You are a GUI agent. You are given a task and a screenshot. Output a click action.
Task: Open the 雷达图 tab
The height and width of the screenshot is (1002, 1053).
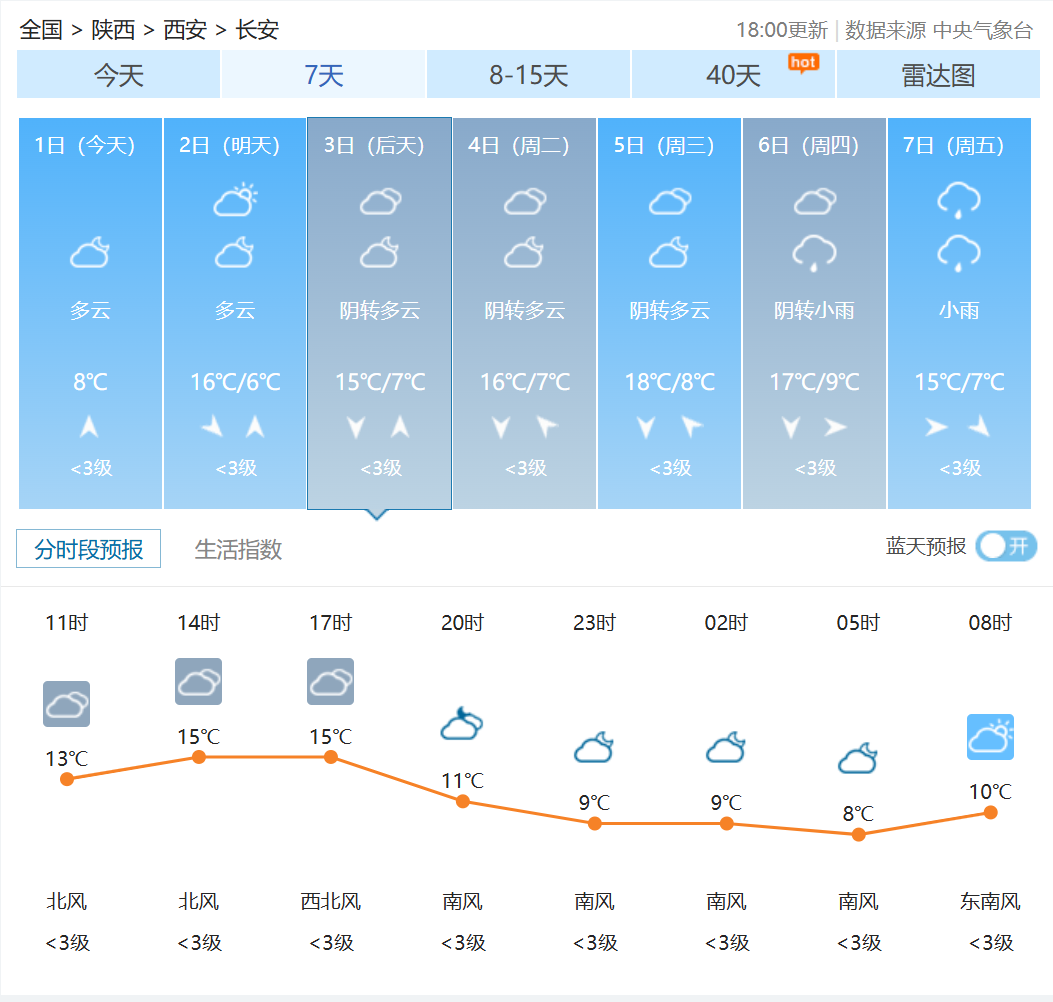937,75
